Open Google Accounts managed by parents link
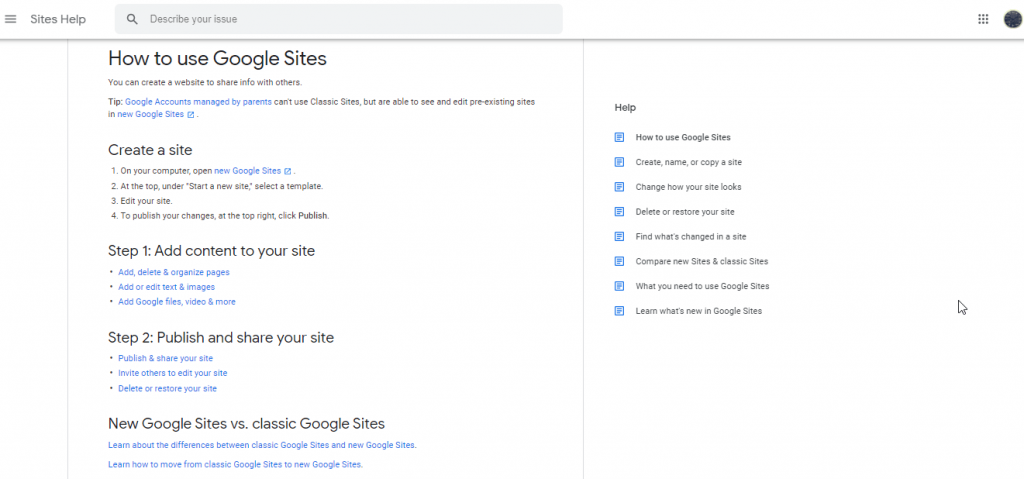Screen dimensions: 1024x479 tap(199, 102)
